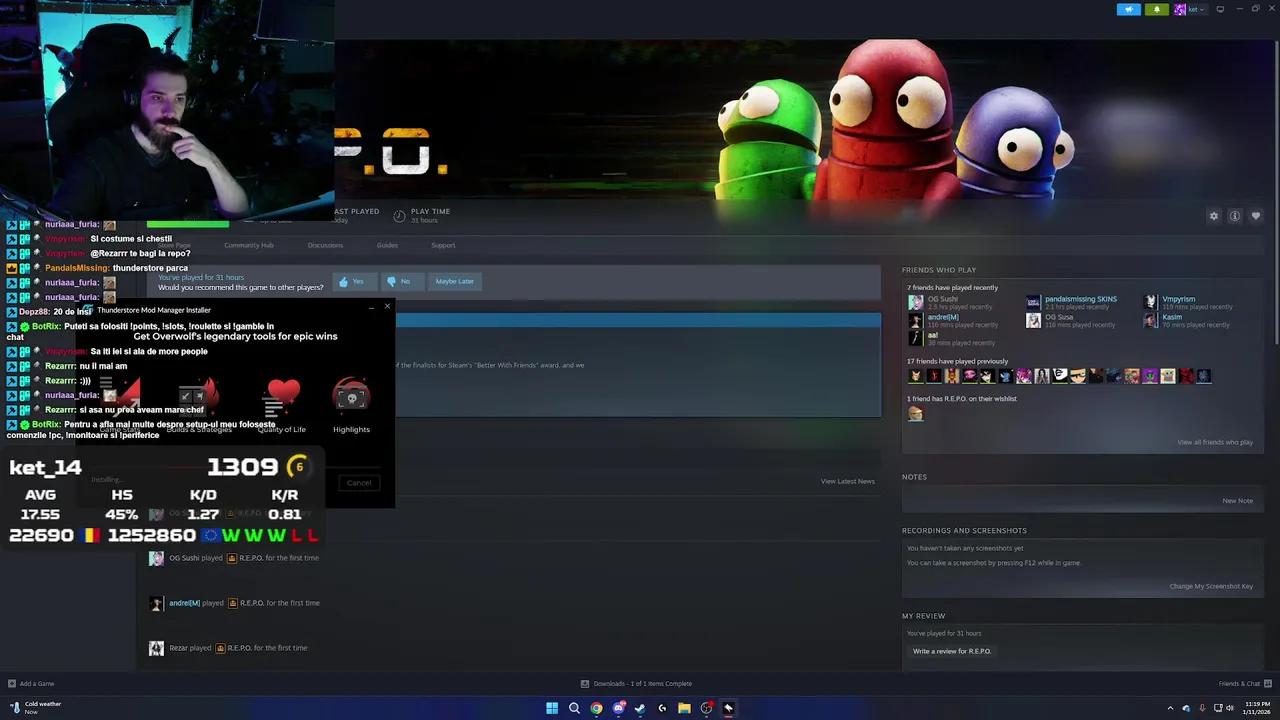Open the taskbar icon with the red badge

point(706,708)
